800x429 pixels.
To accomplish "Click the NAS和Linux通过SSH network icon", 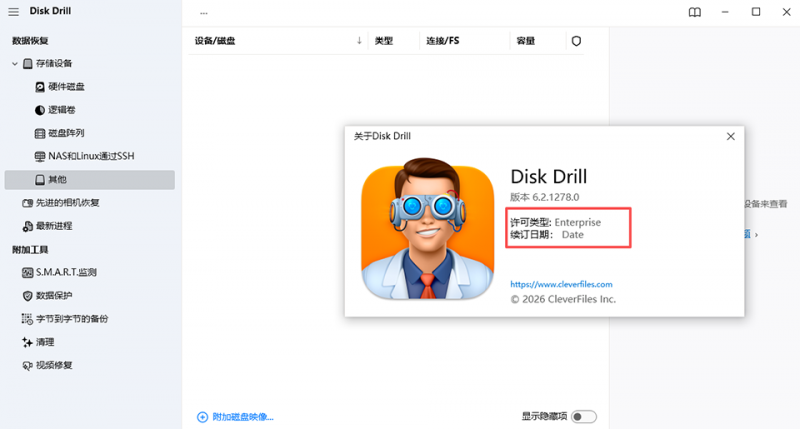I will pos(40,157).
